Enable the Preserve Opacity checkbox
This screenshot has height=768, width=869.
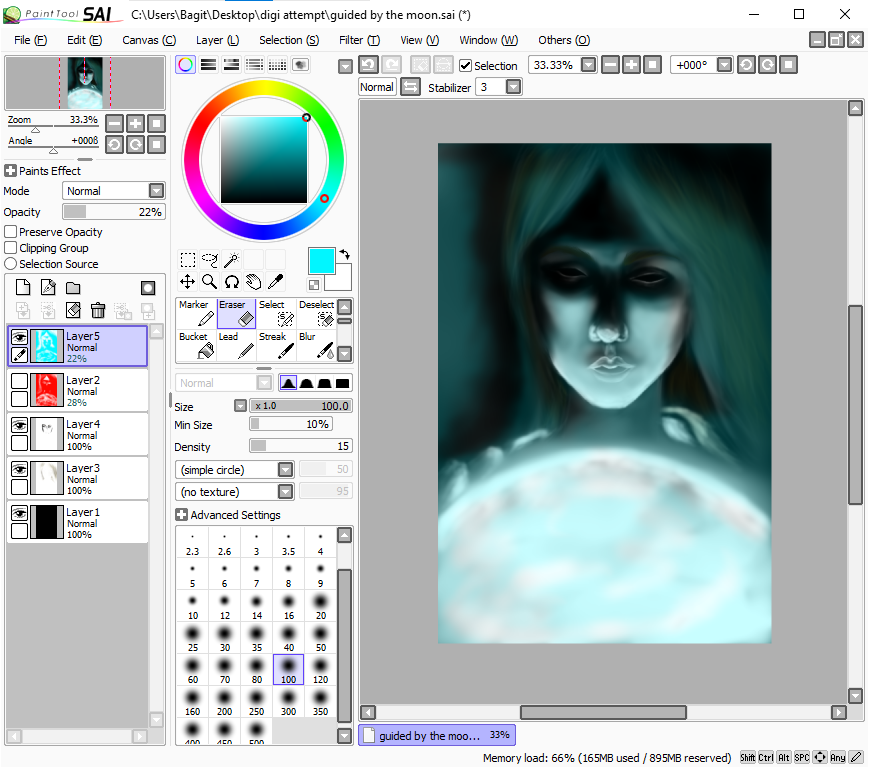coord(11,232)
